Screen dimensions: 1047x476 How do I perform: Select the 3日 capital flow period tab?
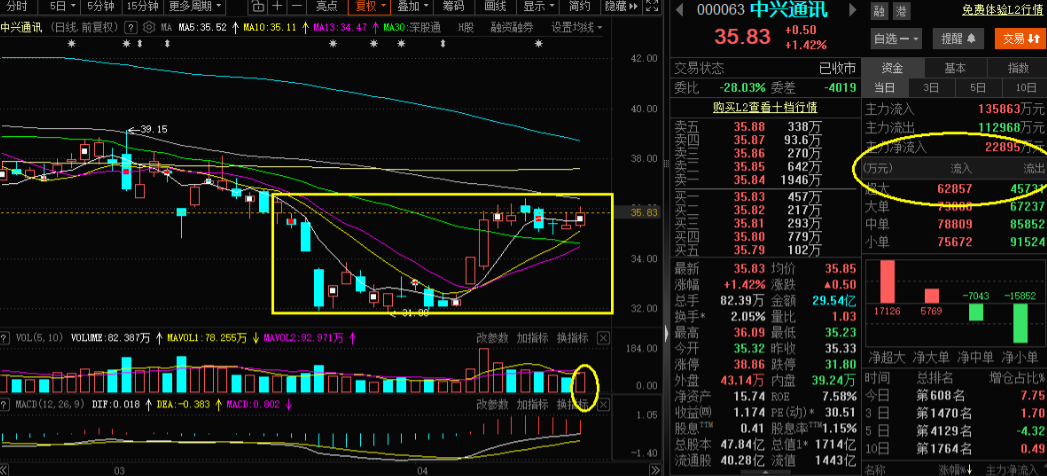tap(931, 88)
